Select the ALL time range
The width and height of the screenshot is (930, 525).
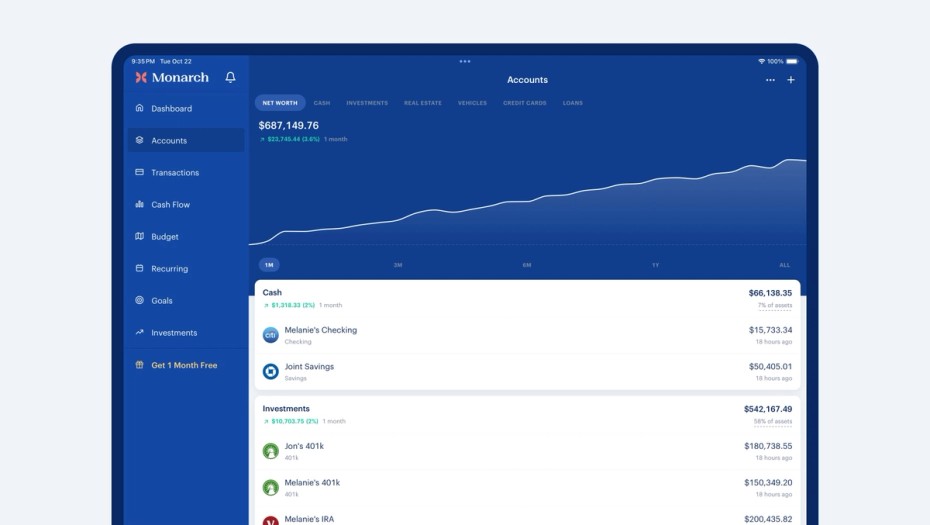(x=784, y=265)
